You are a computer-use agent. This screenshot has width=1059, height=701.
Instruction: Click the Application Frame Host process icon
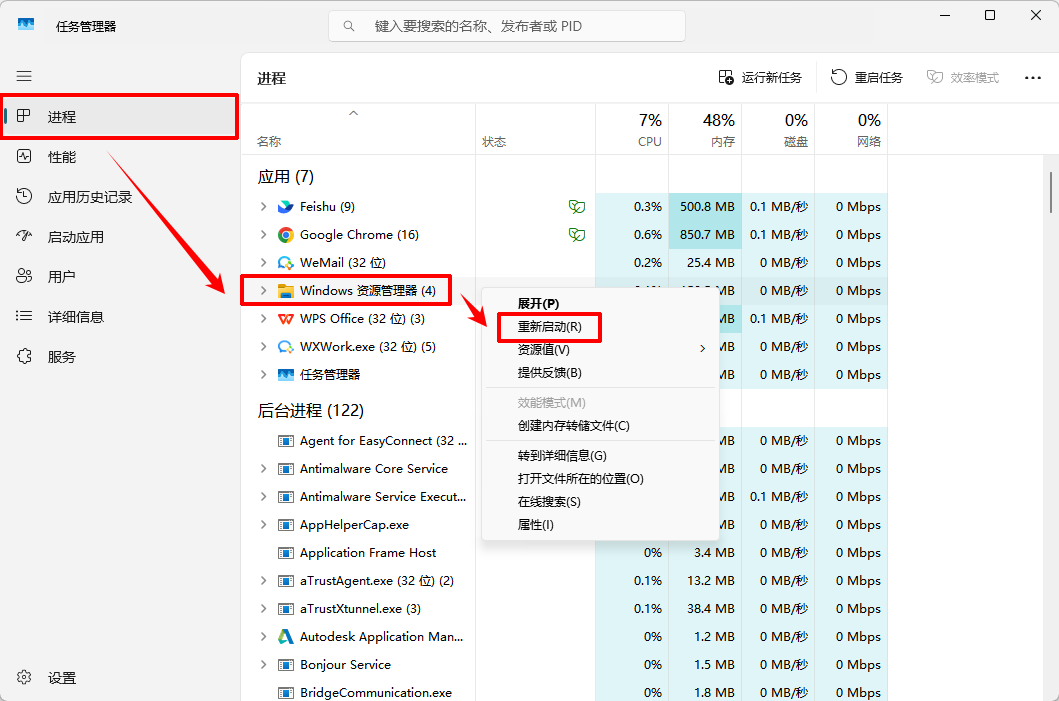[x=286, y=553]
